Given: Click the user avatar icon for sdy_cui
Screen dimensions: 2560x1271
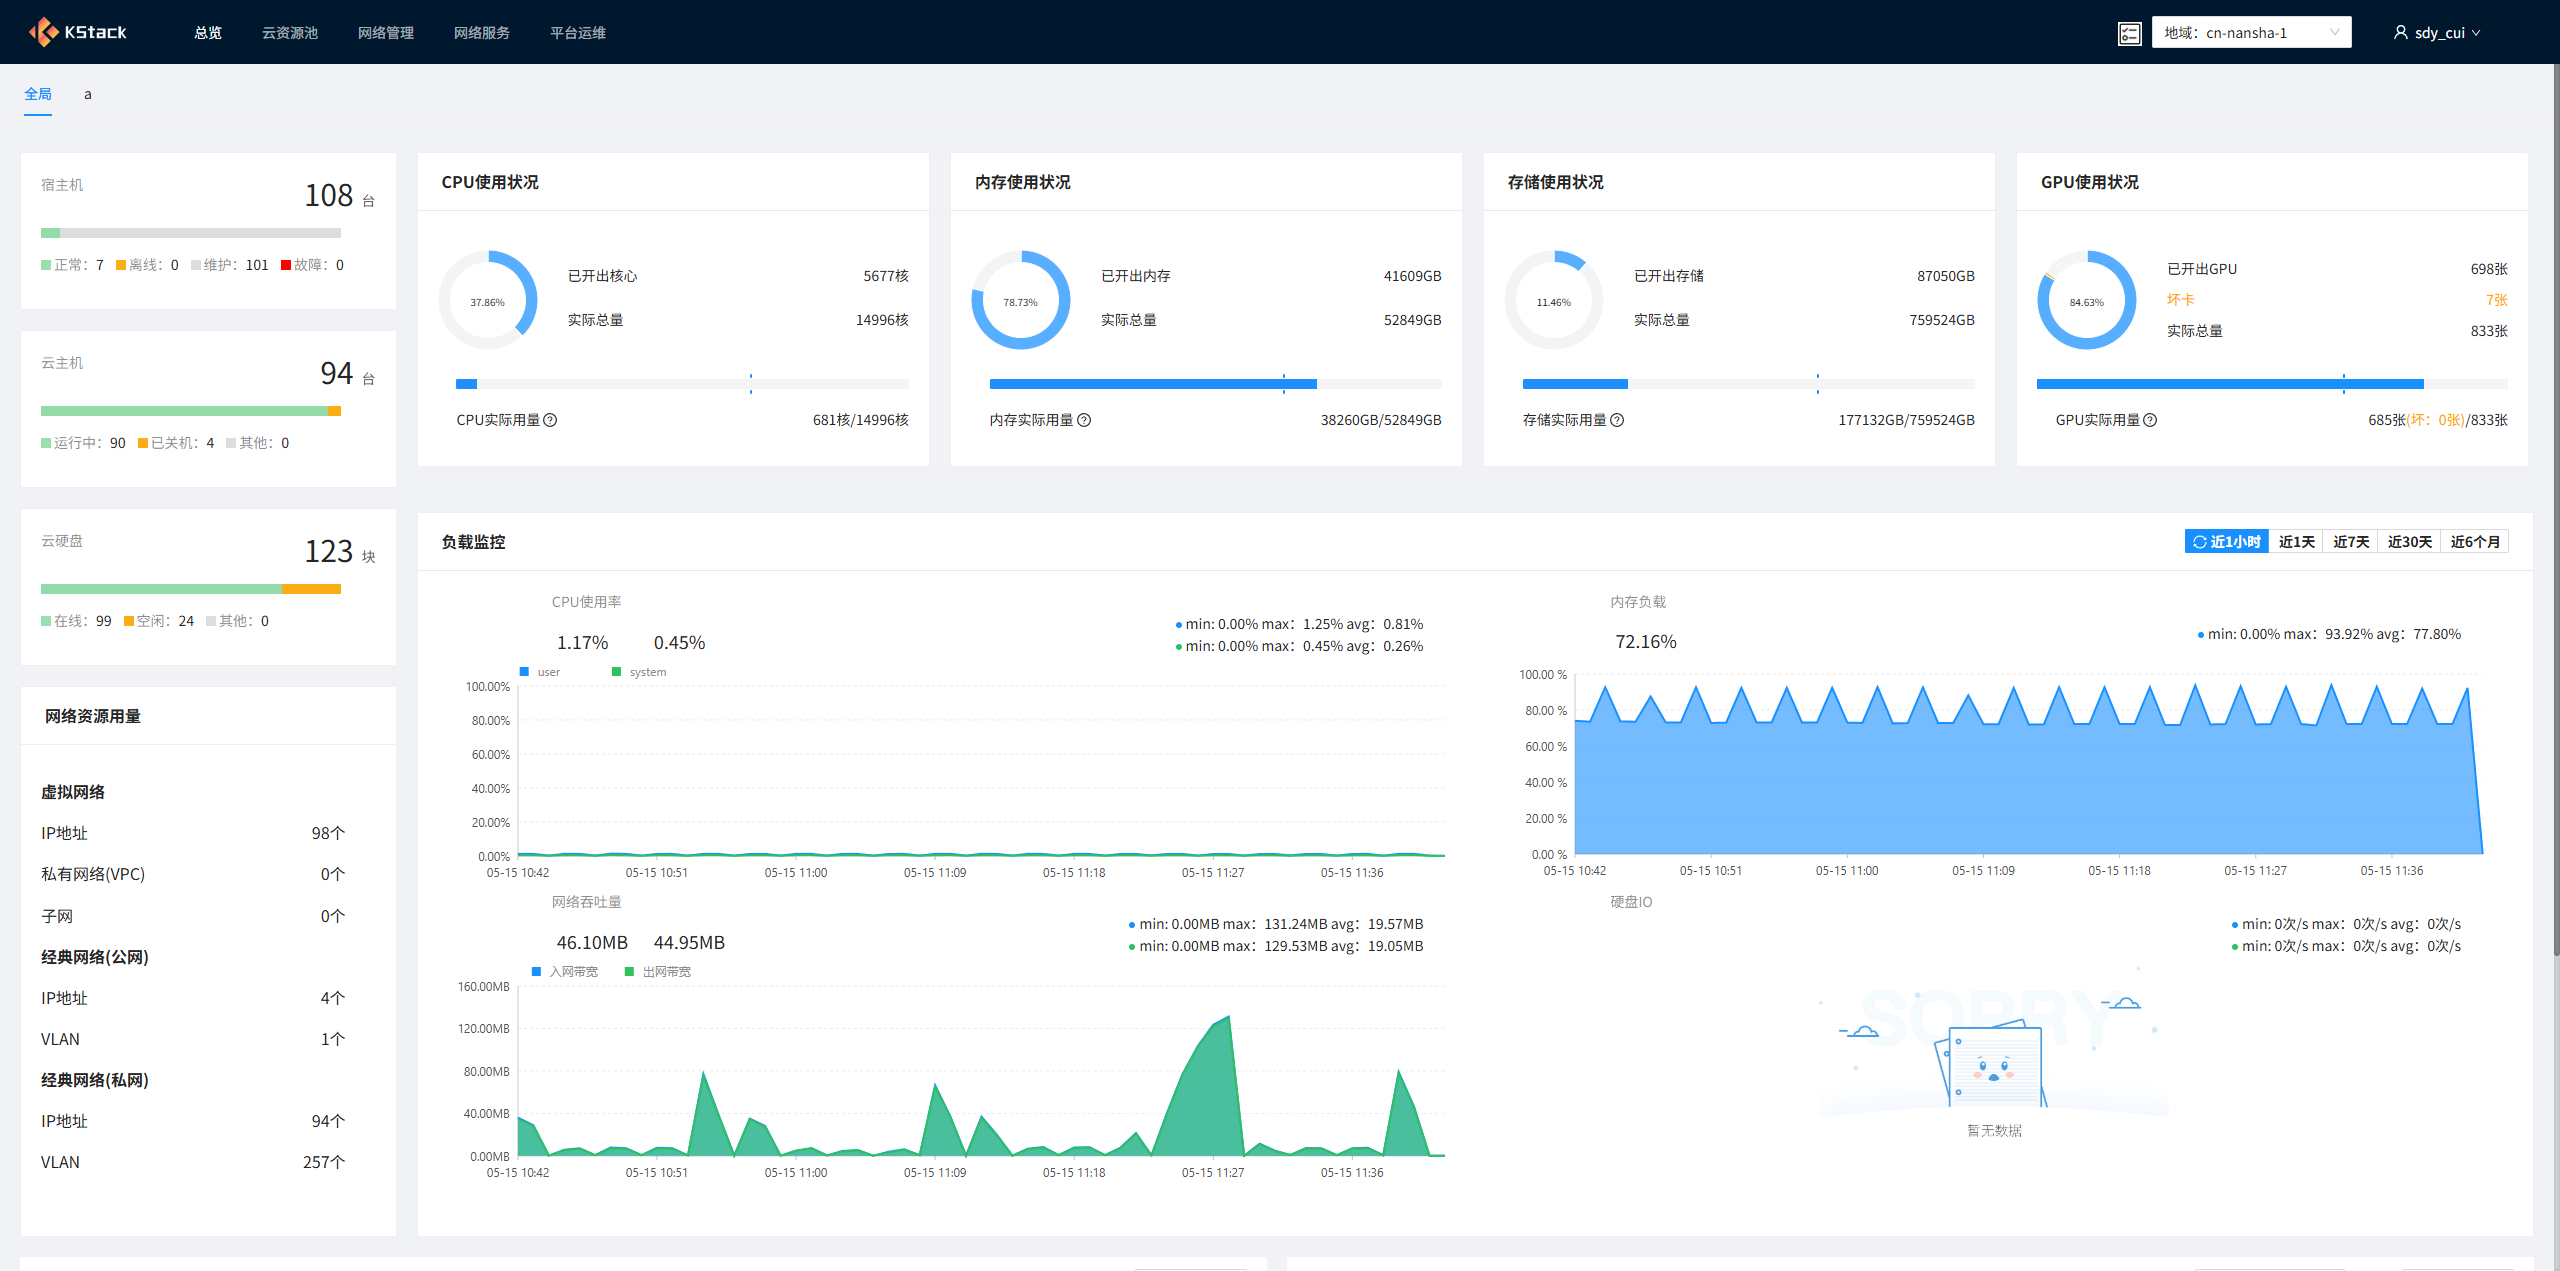Looking at the screenshot, I should (x=2400, y=32).
